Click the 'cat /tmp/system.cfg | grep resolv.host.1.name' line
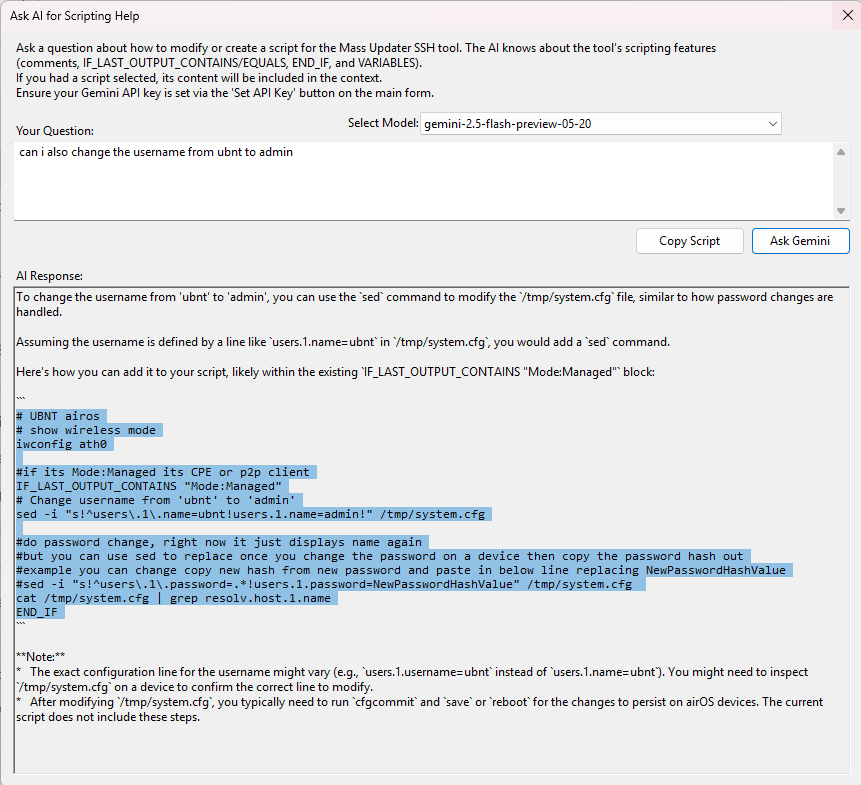This screenshot has width=861, height=785. (x=173, y=598)
